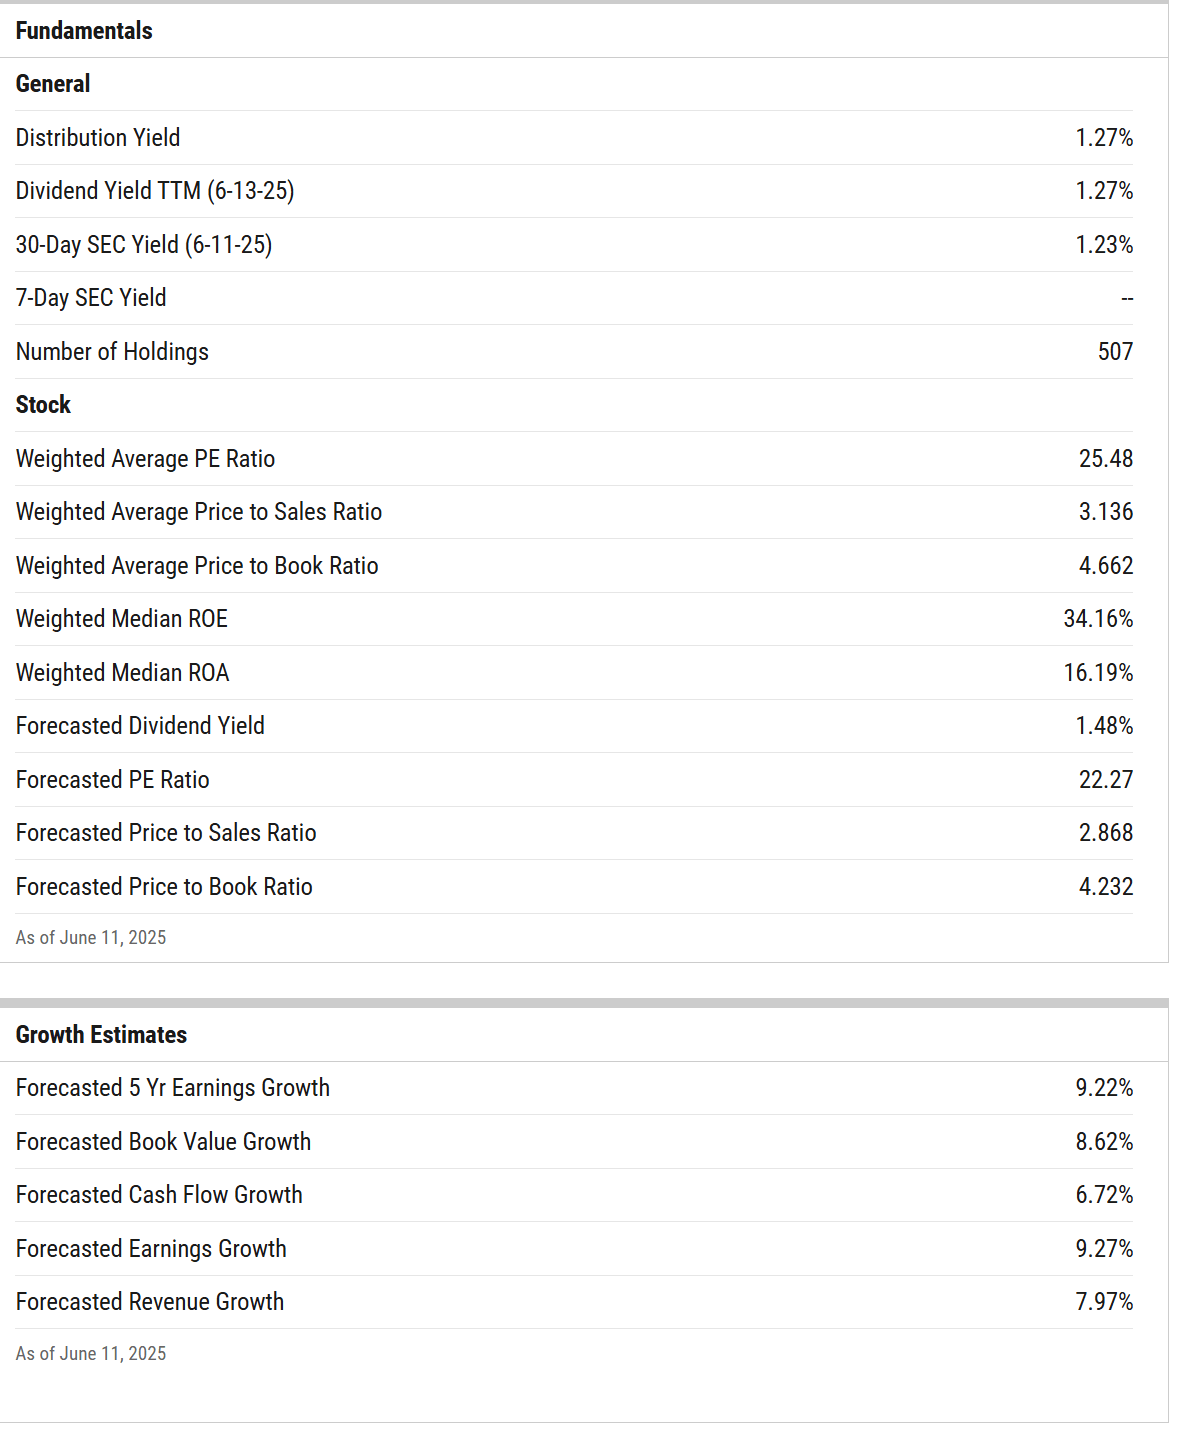The width and height of the screenshot is (1177, 1435).
Task: Click the Forecasted Price to Sales Ratio label
Action: (166, 833)
